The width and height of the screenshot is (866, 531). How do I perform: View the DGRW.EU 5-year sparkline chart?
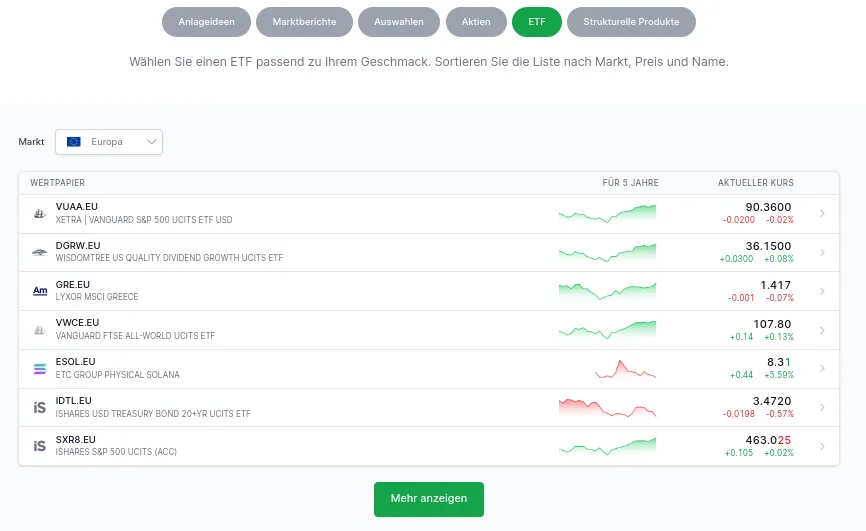pos(608,253)
